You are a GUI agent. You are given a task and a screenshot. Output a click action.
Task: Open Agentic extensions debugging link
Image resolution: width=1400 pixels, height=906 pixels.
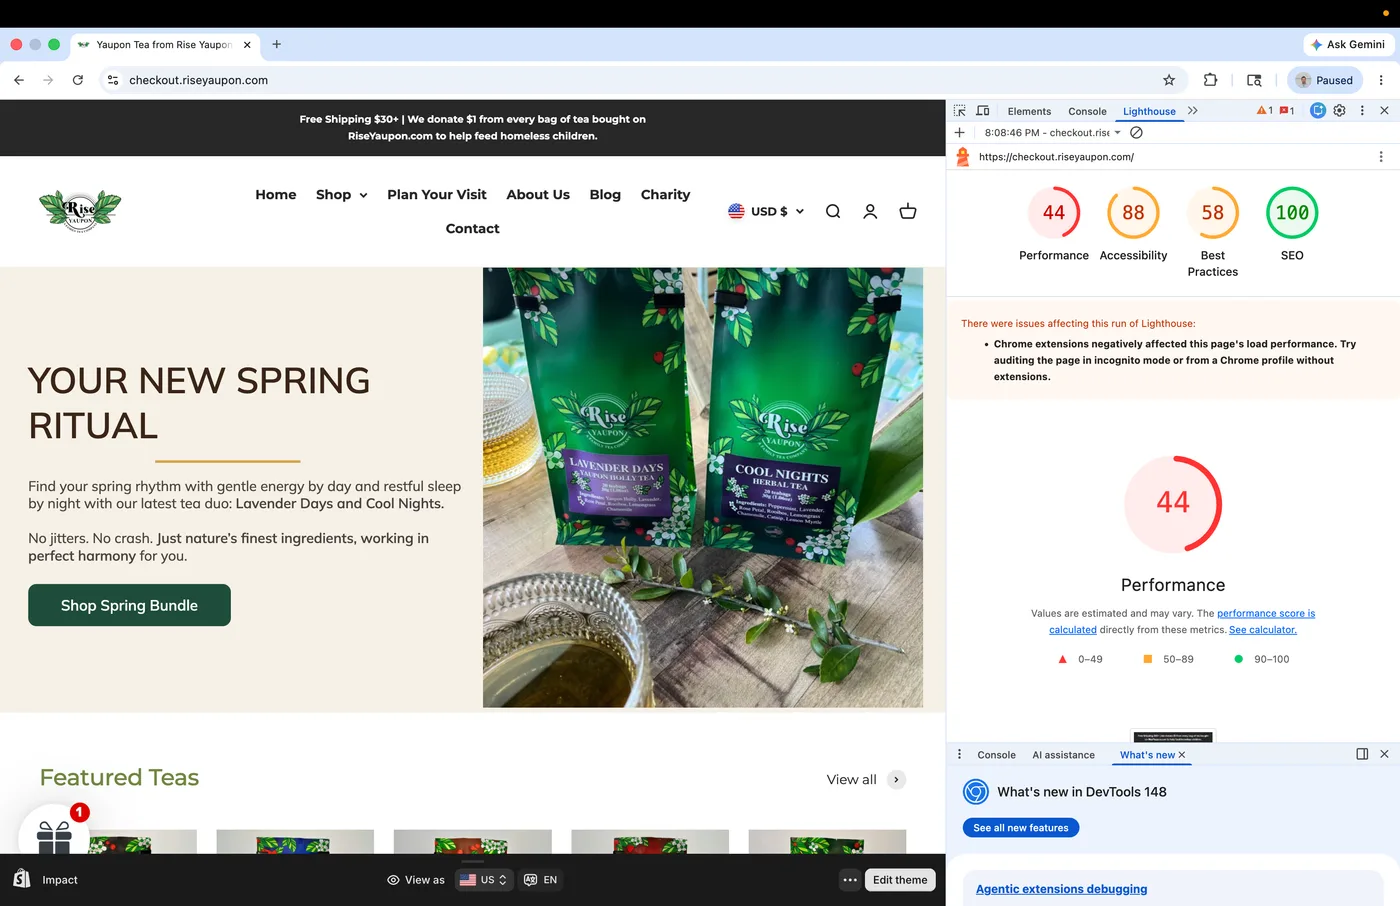click(1061, 889)
